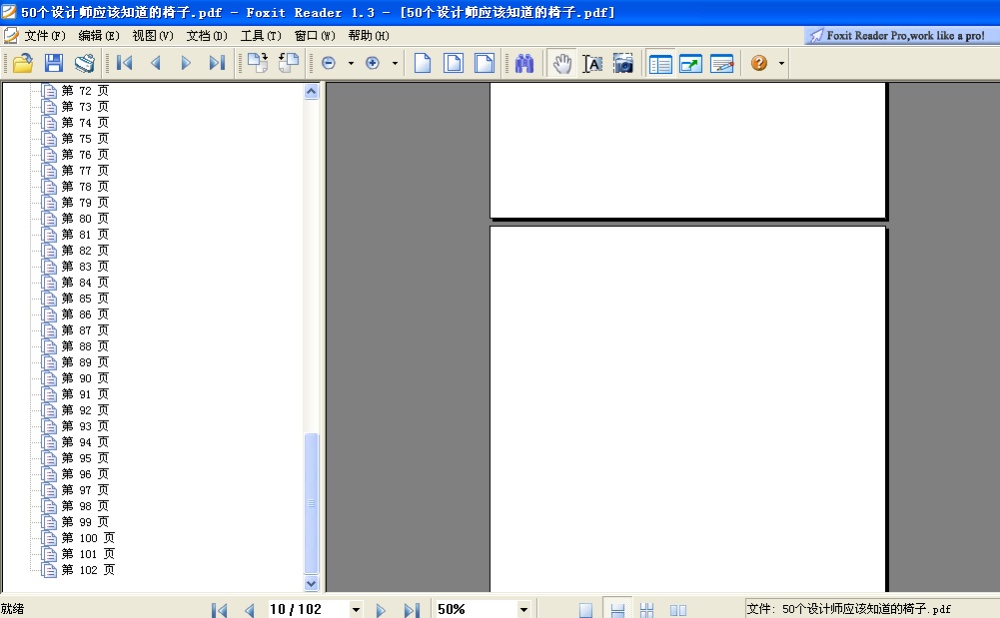The height and width of the screenshot is (618, 1000).
Task: Activate the Text Select tool
Action: point(592,63)
